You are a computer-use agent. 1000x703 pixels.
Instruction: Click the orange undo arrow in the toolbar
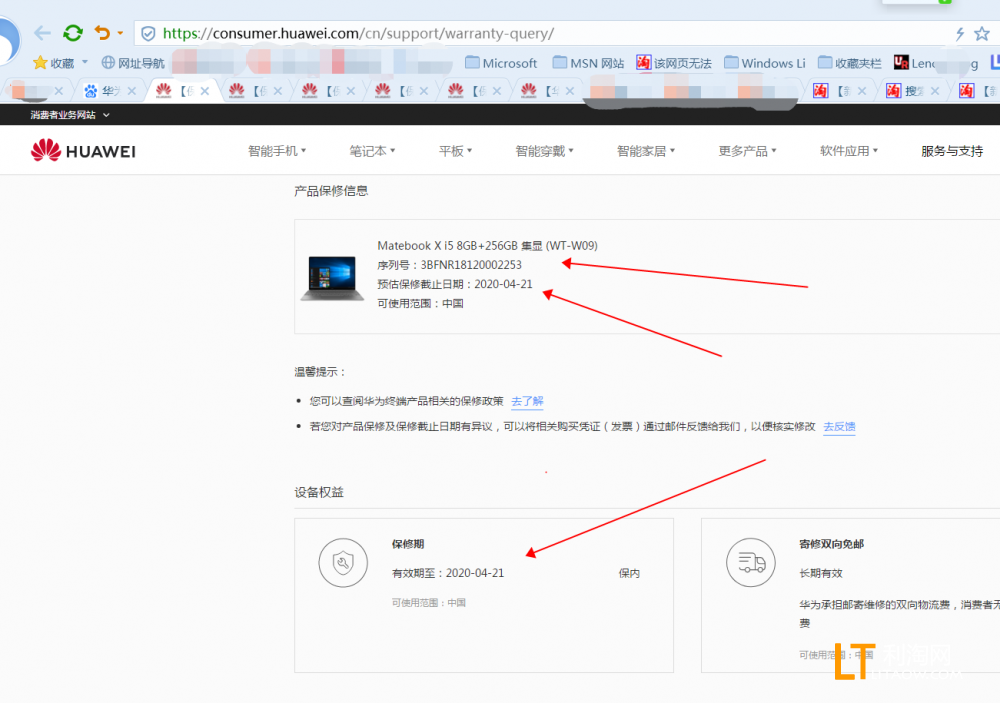102,33
